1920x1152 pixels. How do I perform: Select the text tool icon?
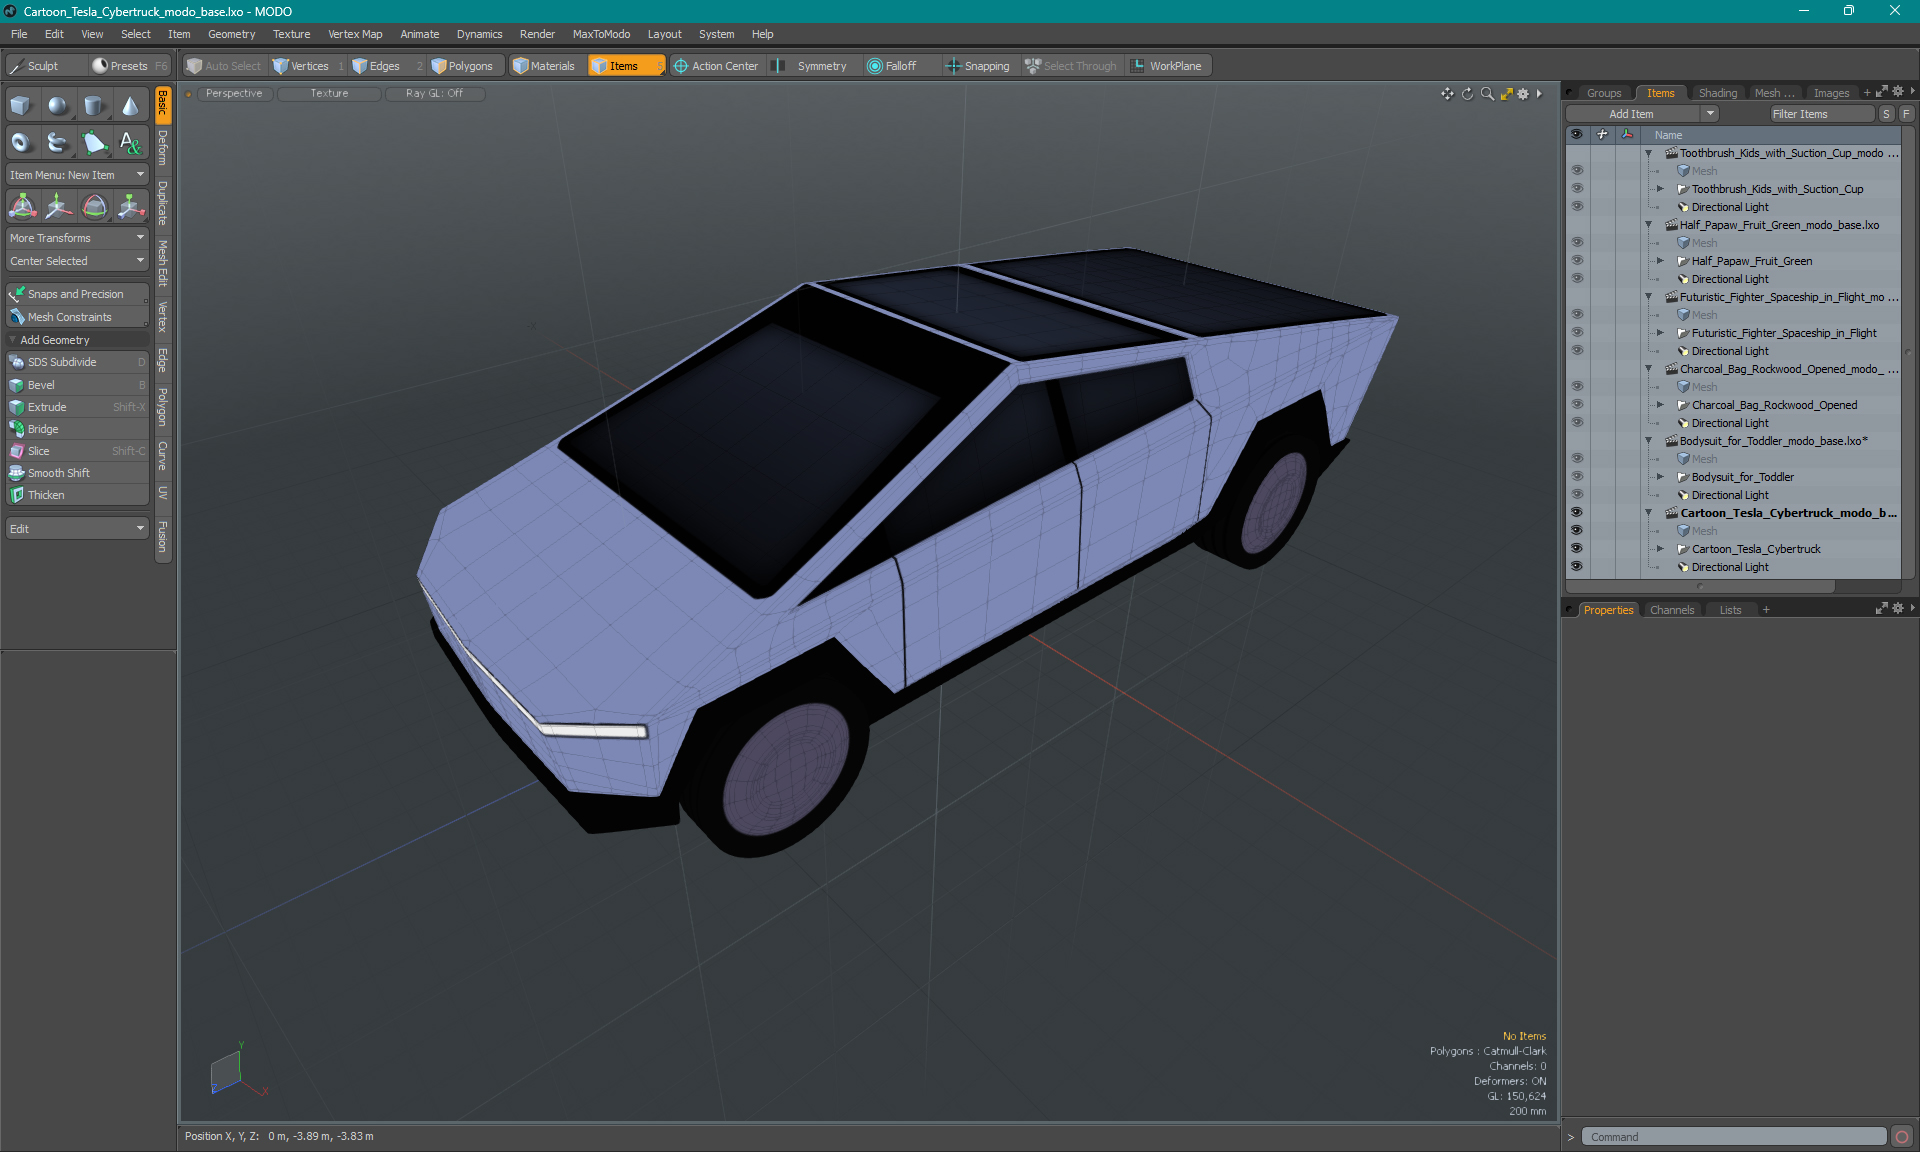(130, 143)
